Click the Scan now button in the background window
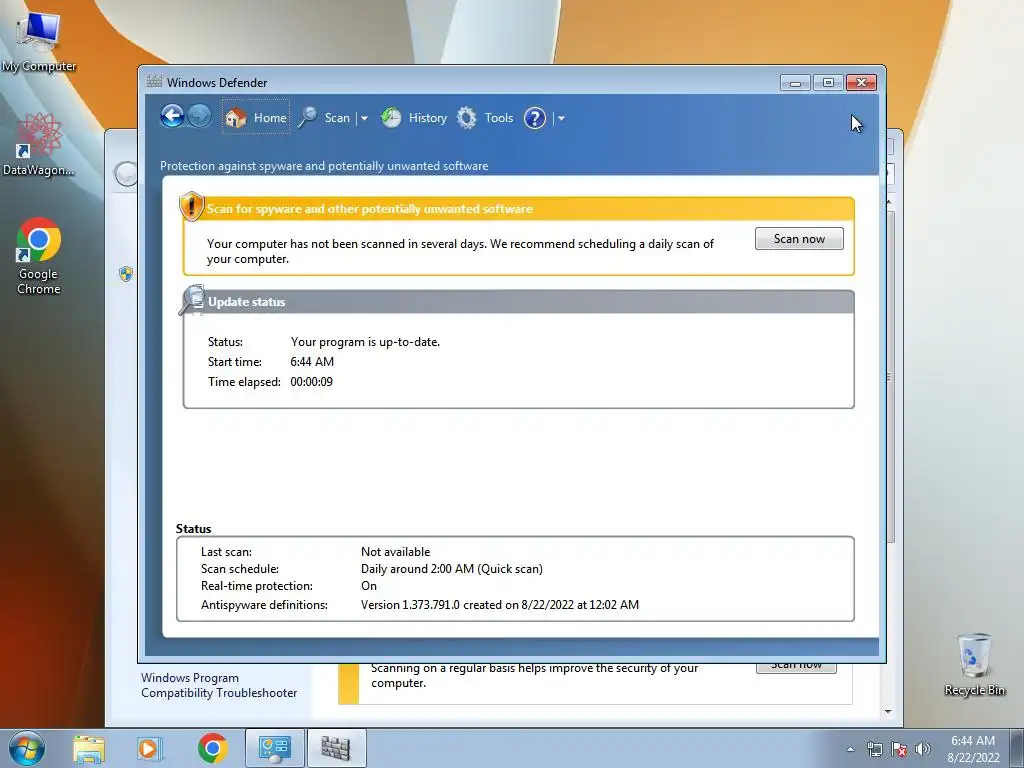This screenshot has width=1024, height=768. [796, 667]
